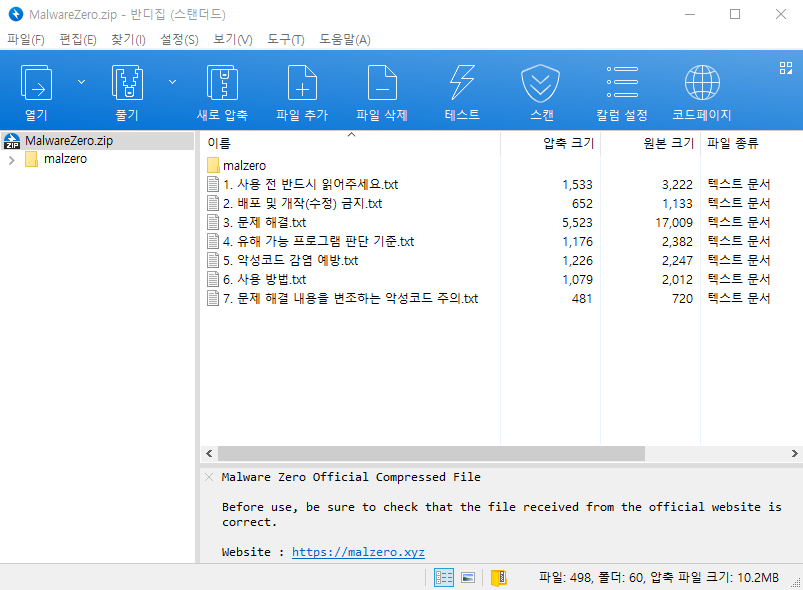Open the 편집(E) menu
The image size is (803, 590).
[x=78, y=39]
